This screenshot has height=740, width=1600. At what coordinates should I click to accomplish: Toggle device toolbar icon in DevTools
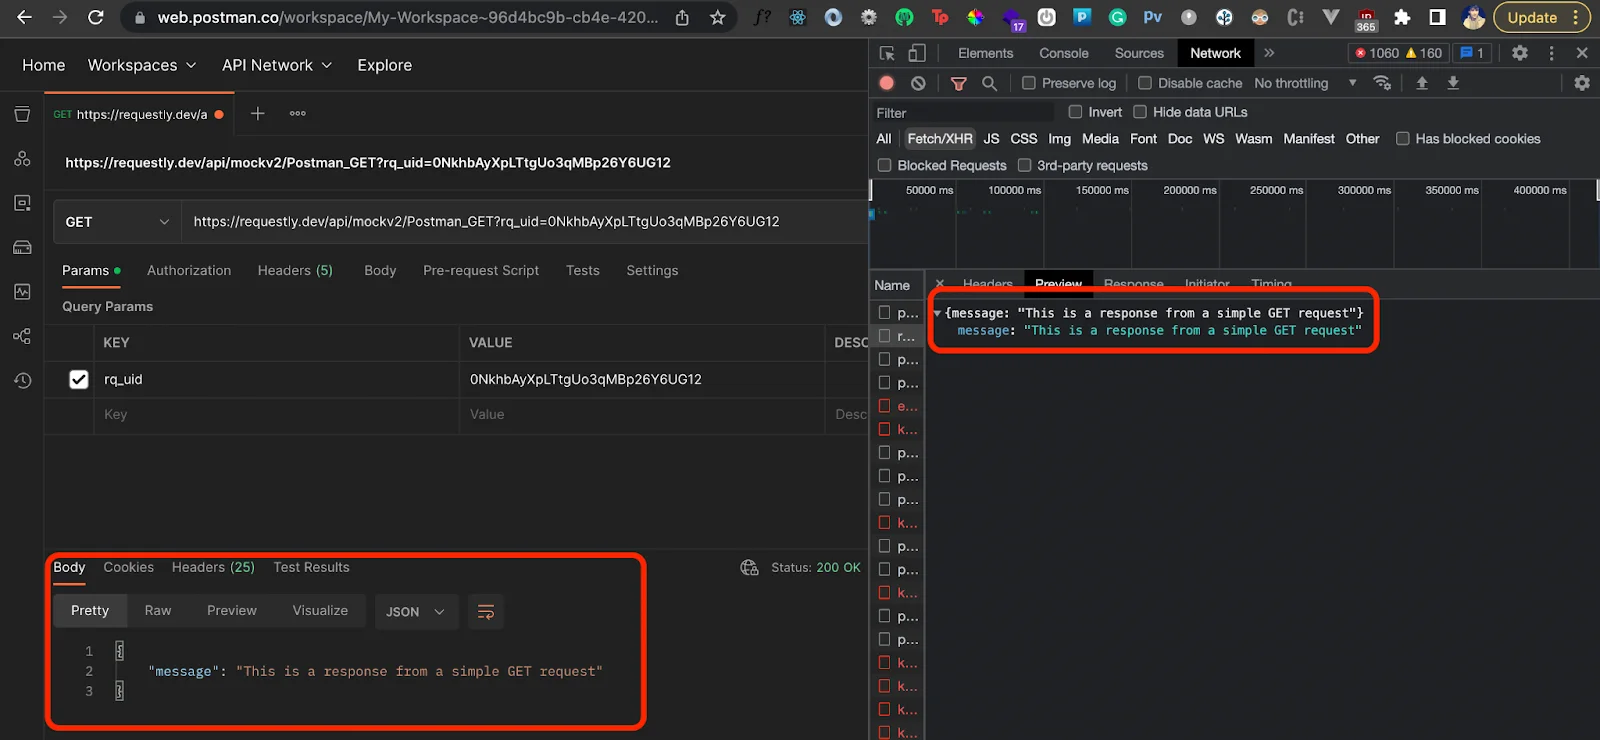click(917, 53)
